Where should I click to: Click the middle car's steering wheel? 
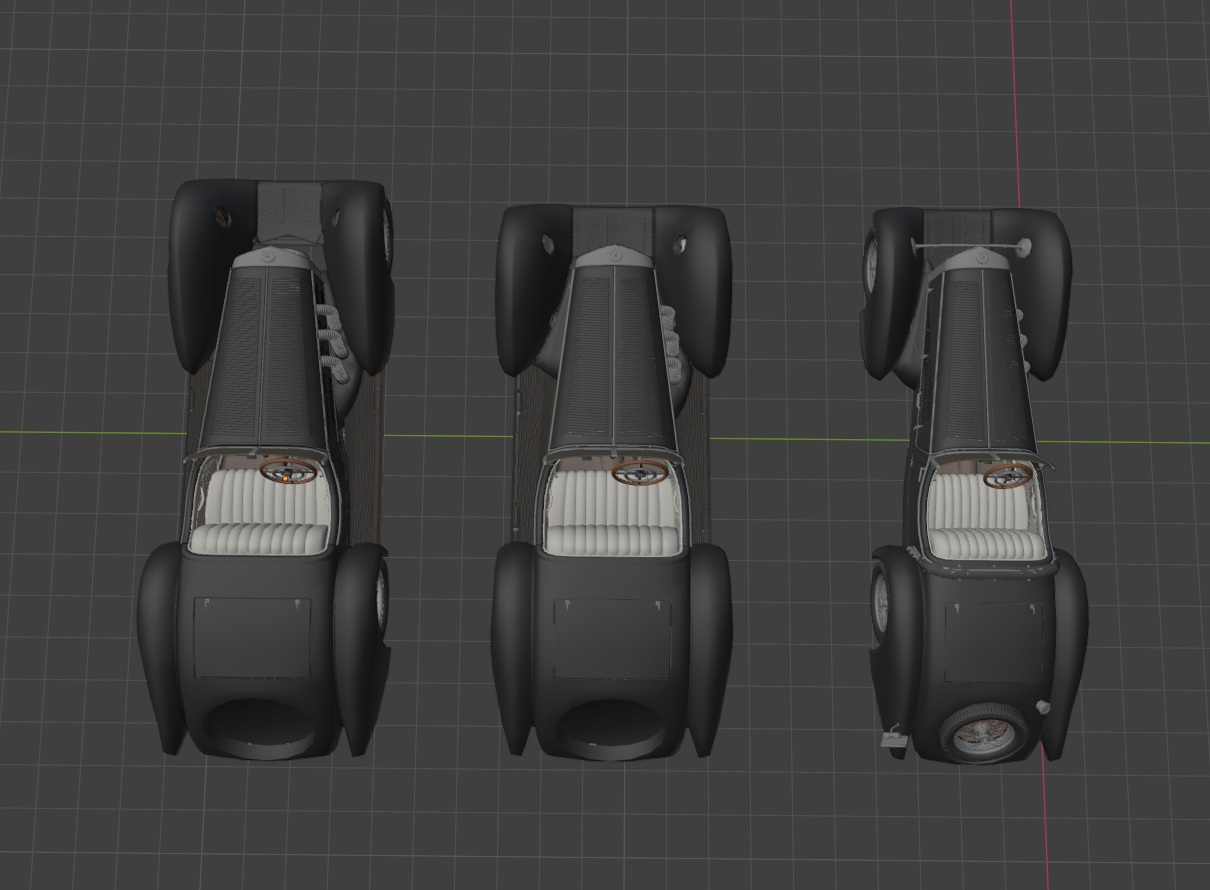coord(641,471)
